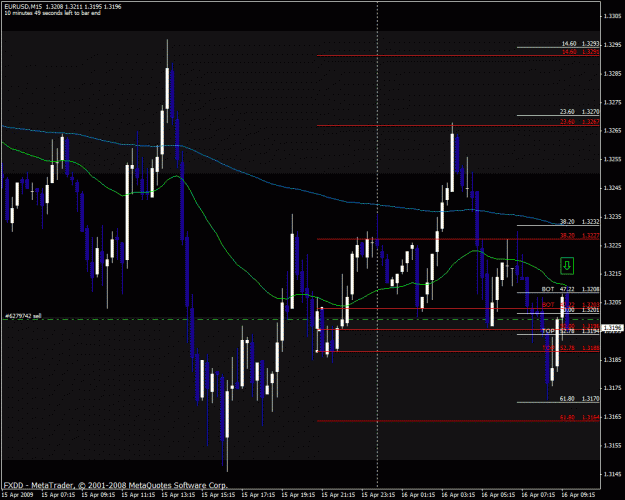Click the '15 Apr 07:15' time axis label
The width and height of the screenshot is (625, 500).
(x=58, y=495)
